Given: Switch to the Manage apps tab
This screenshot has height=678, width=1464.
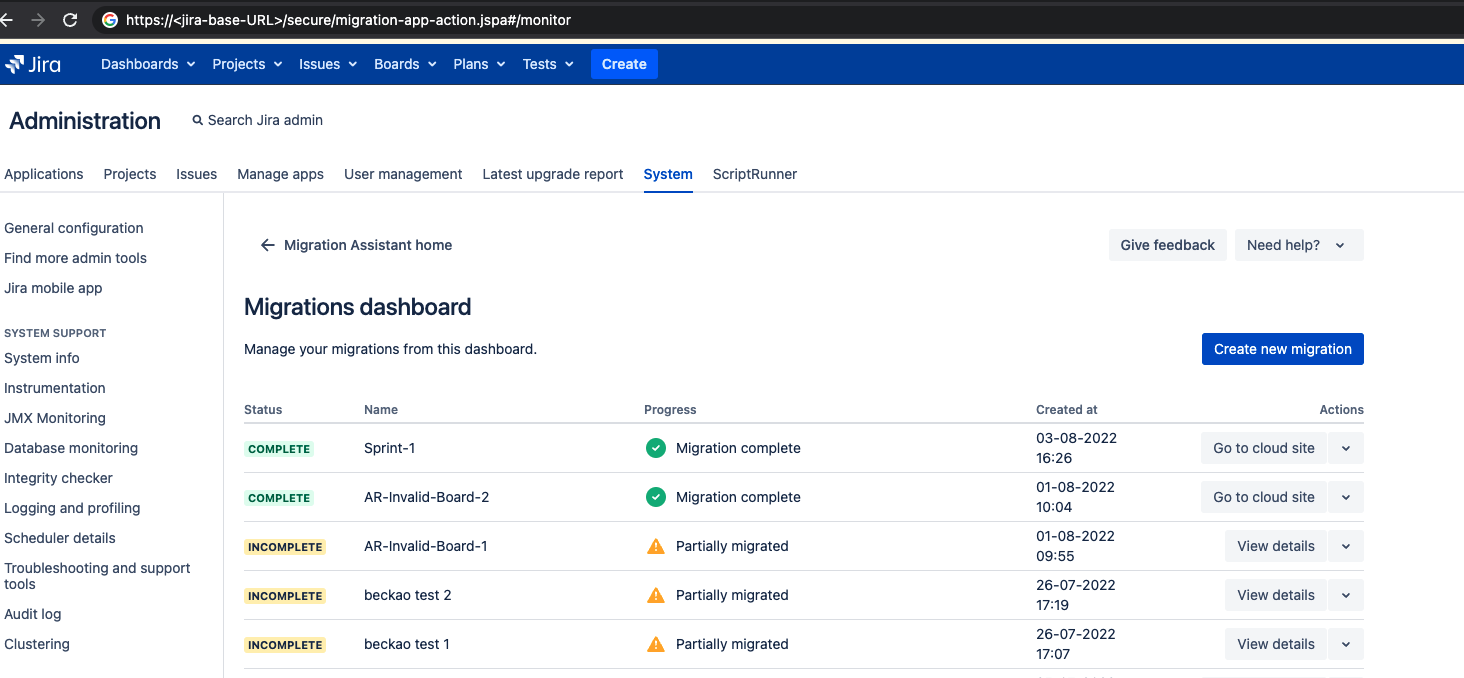Looking at the screenshot, I should [x=280, y=174].
